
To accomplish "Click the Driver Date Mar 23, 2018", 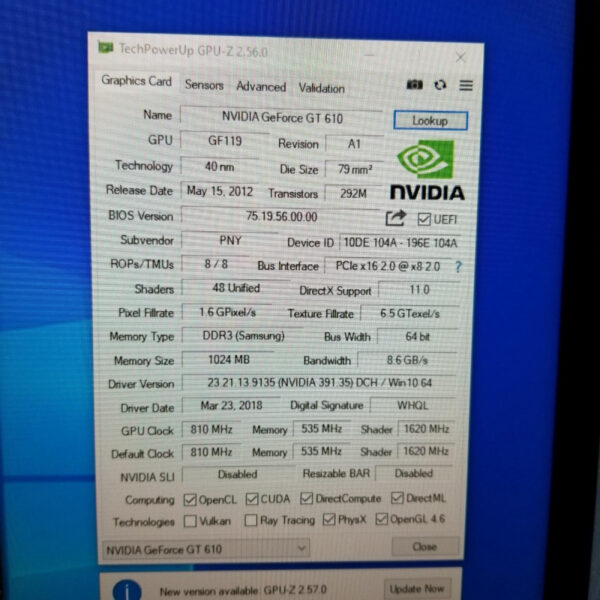I will pyautogui.click(x=232, y=406).
